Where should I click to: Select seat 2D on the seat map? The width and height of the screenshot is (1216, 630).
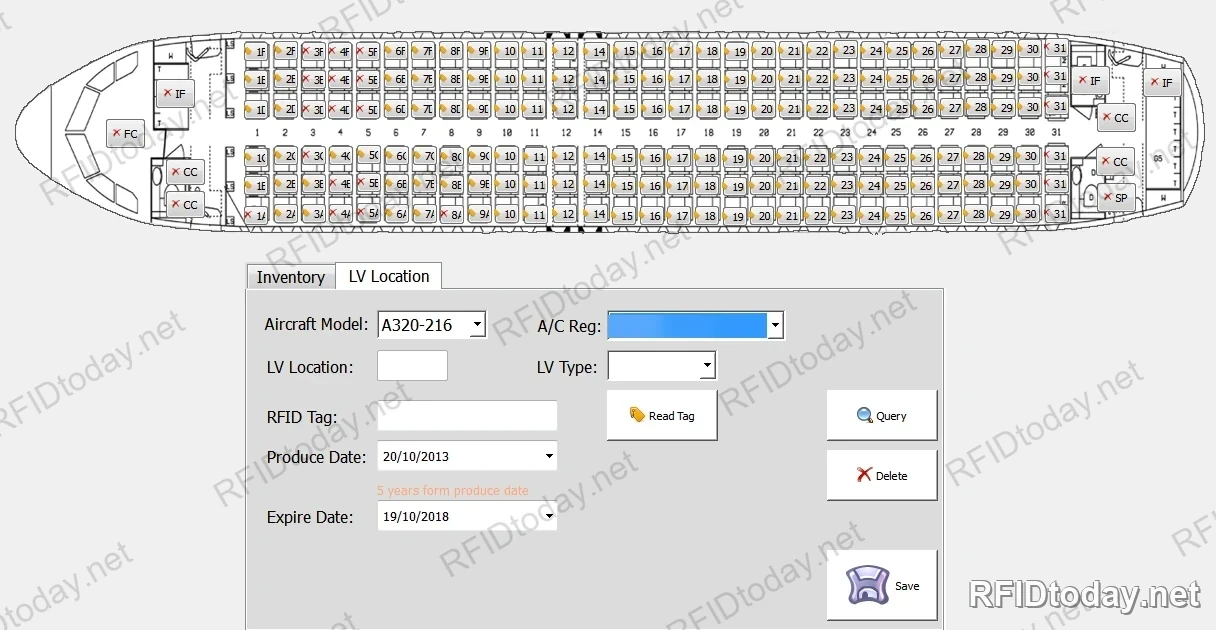point(285,109)
